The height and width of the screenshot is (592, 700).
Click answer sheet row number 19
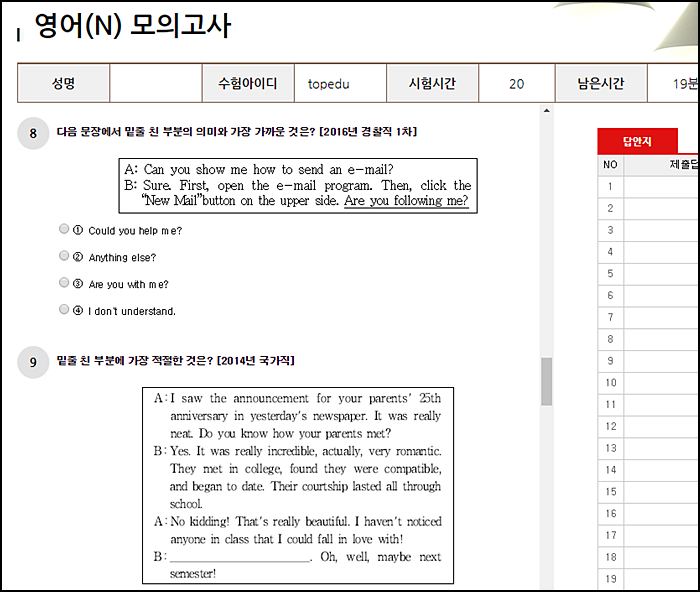tap(611, 579)
